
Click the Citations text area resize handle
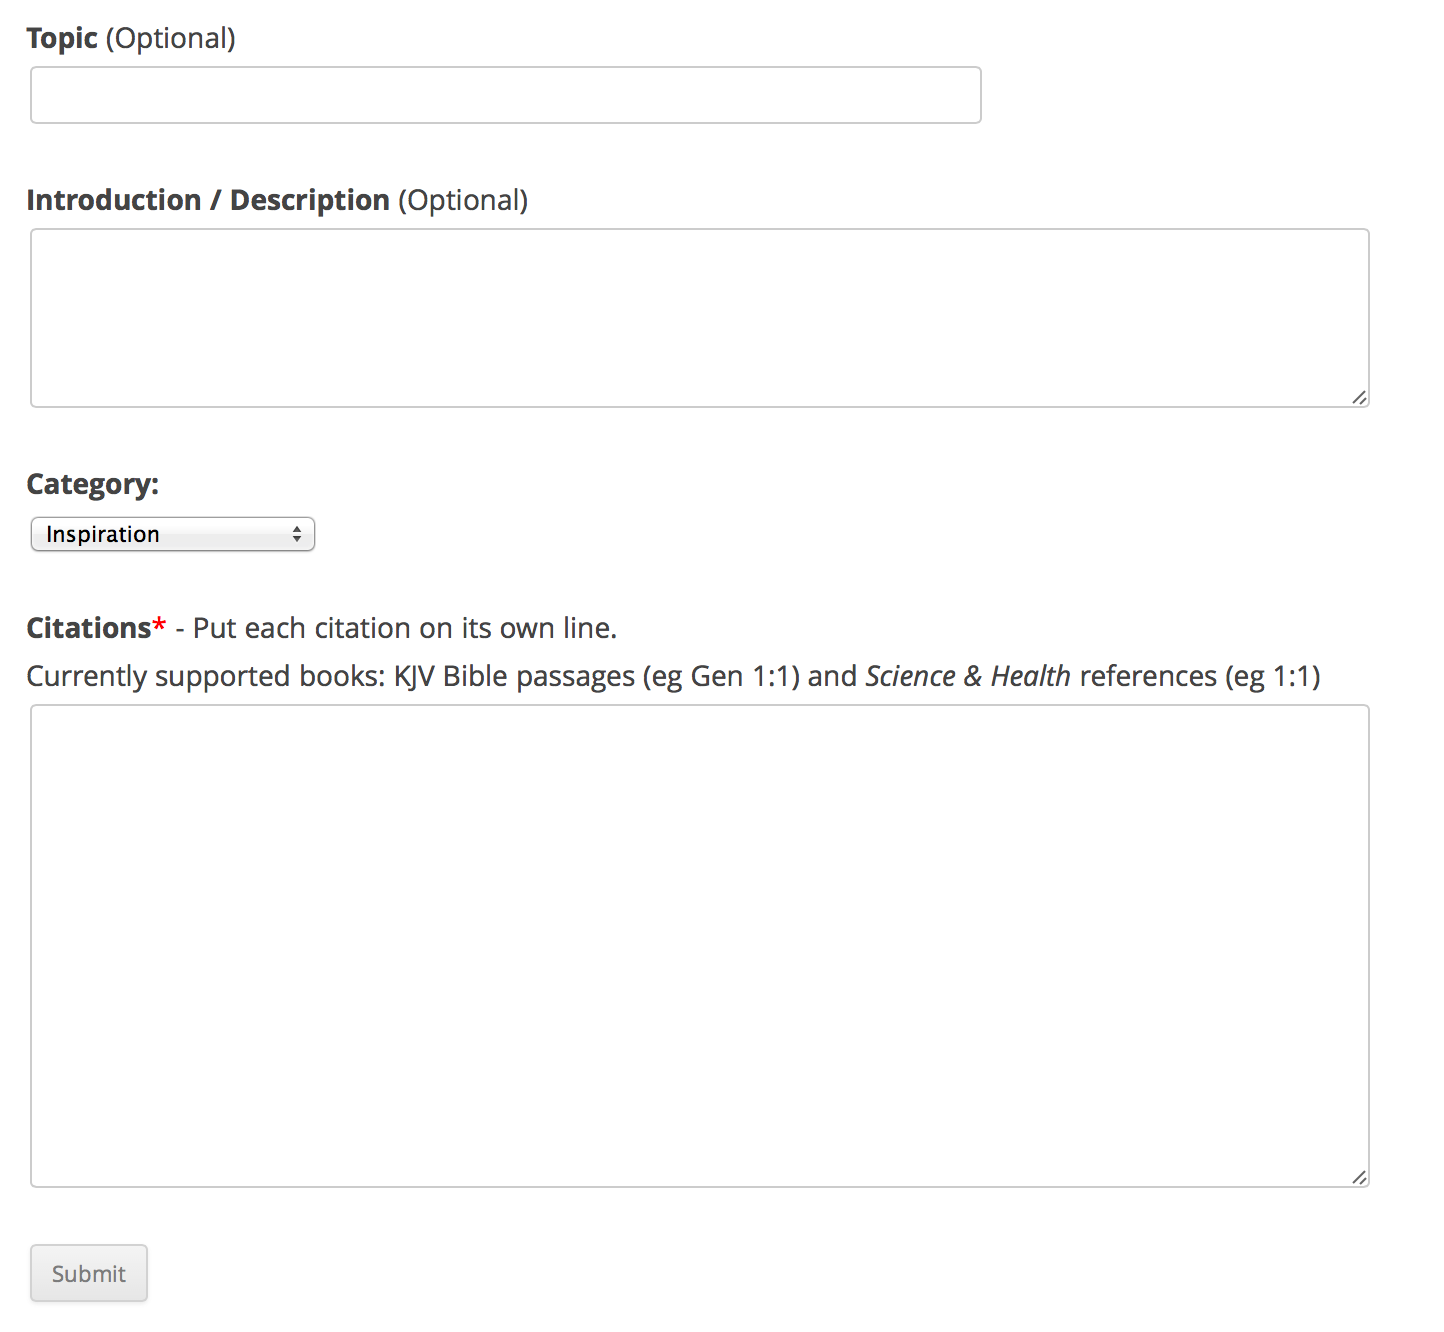point(1359,1178)
